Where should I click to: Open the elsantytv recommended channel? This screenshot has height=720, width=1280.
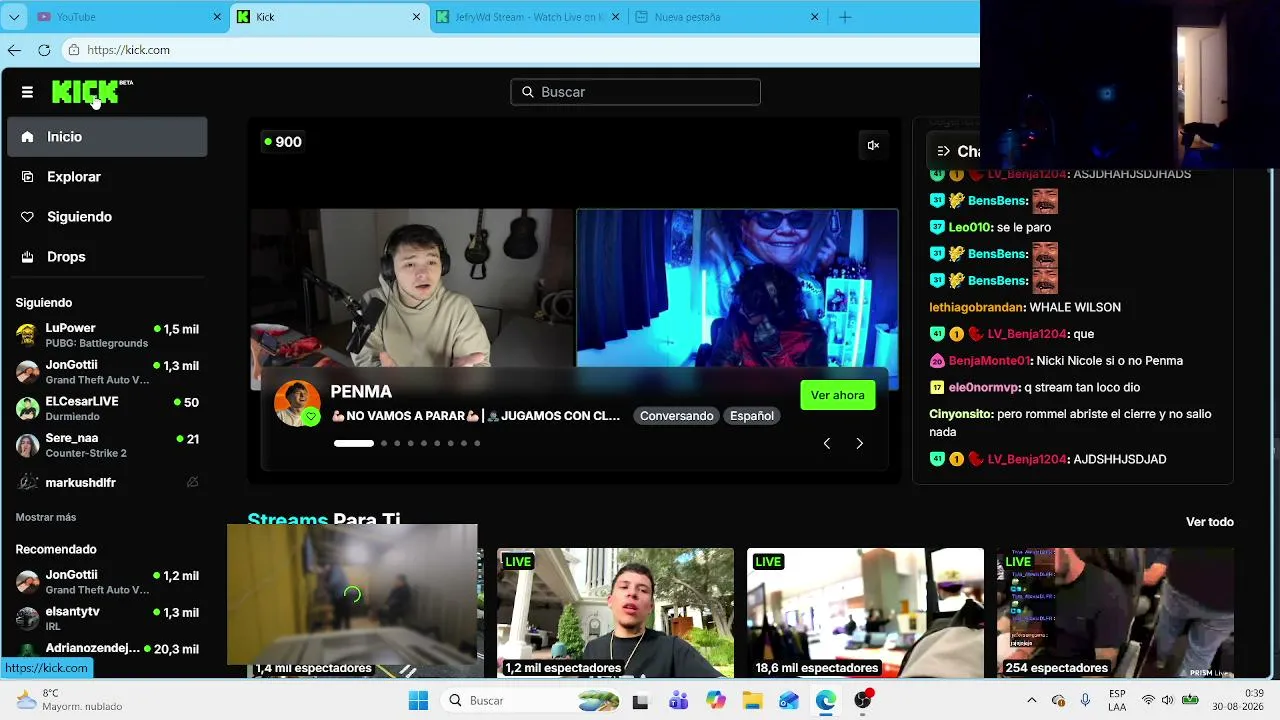coord(107,618)
